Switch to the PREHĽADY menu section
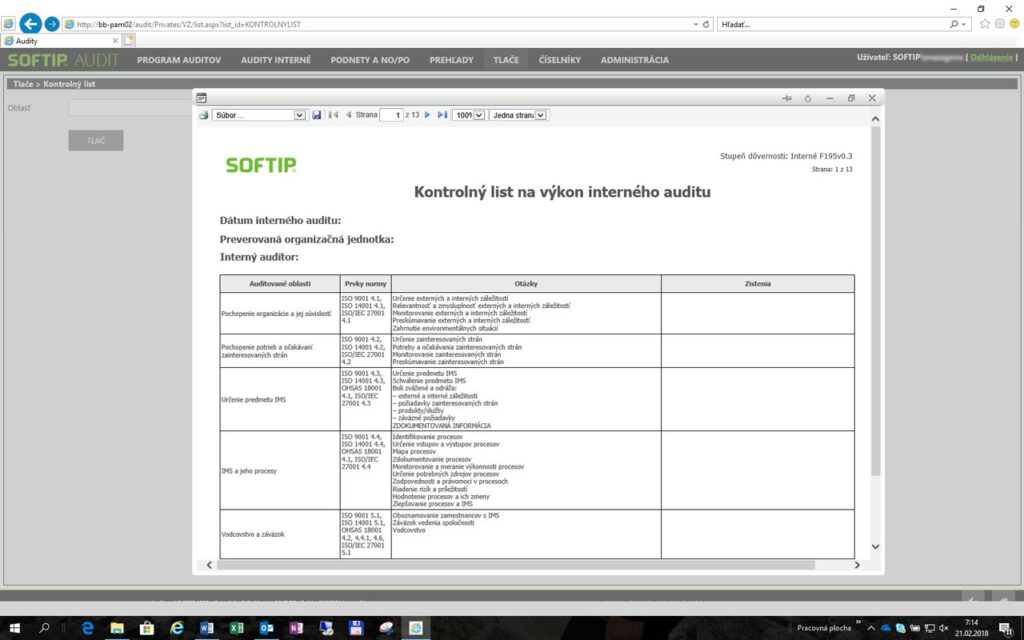 click(x=451, y=59)
